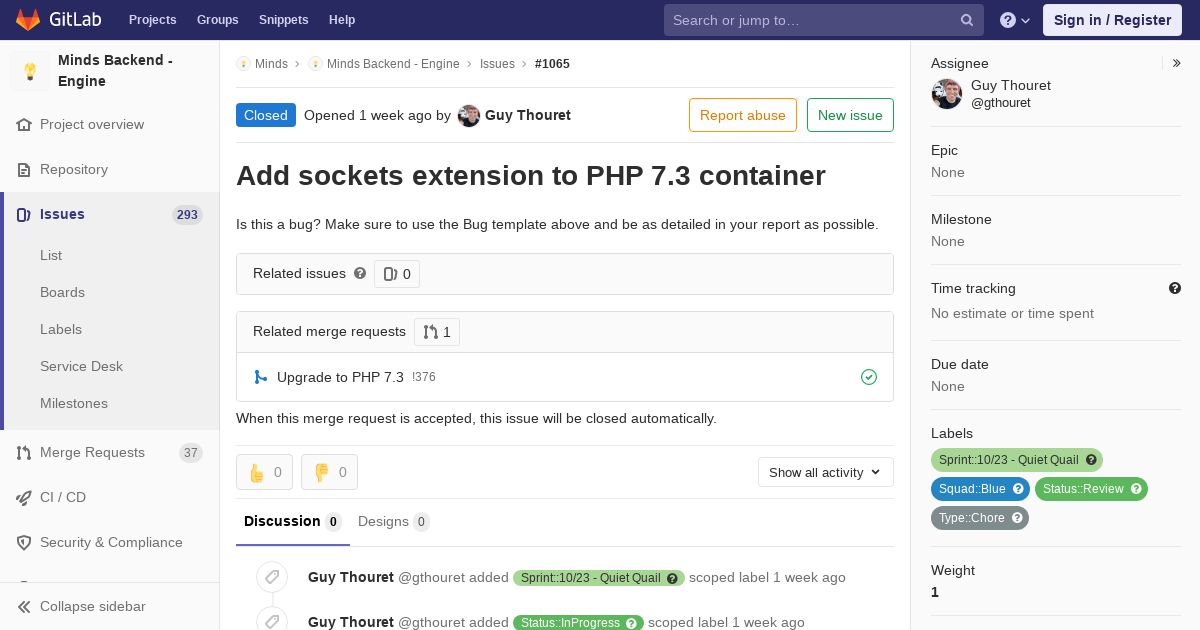Click the CI / CD rocket icon

[x=24, y=498]
